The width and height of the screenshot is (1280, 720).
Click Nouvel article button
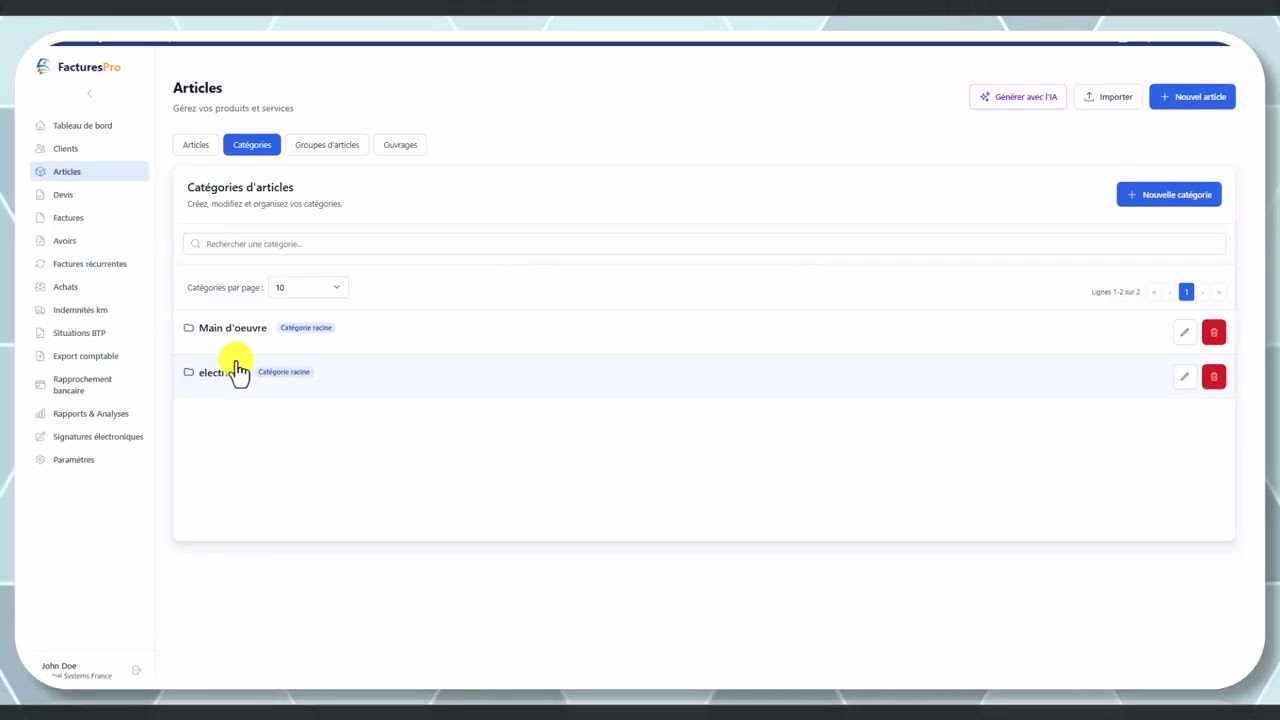(1192, 97)
